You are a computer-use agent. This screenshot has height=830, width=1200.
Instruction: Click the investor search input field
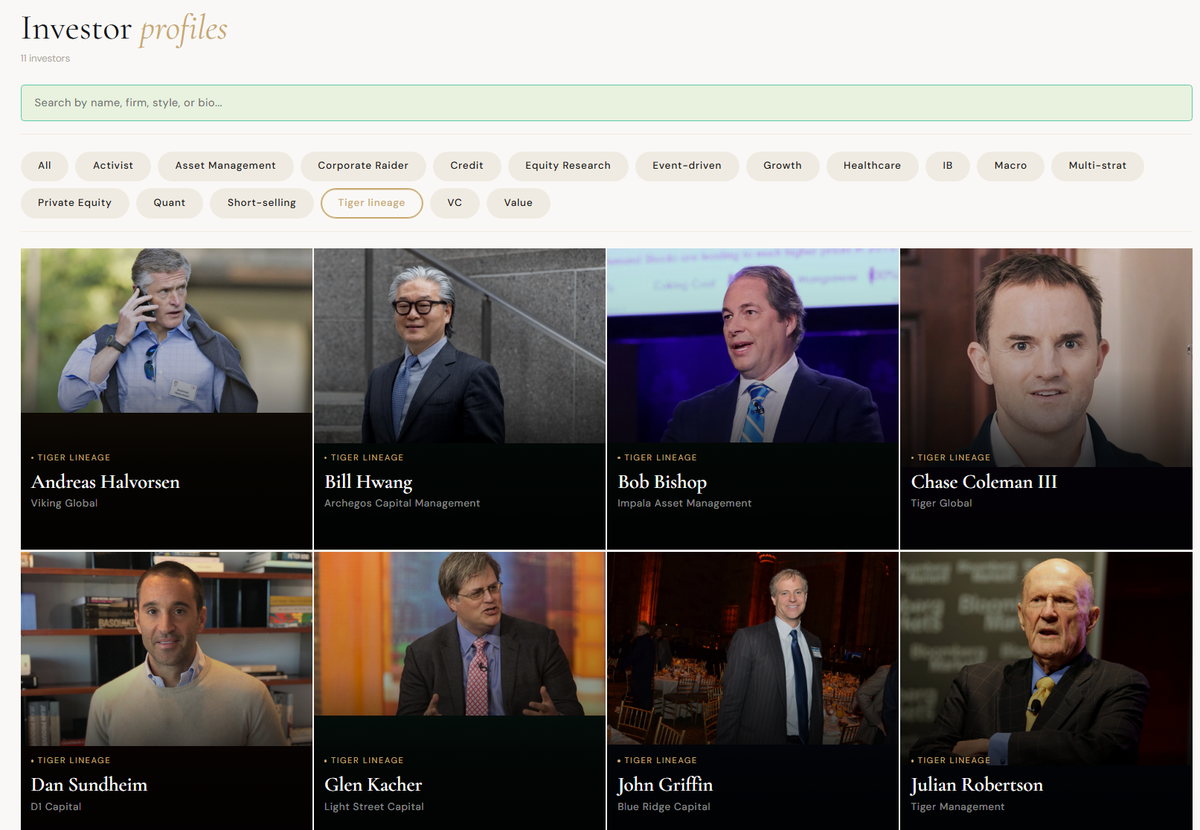606,103
